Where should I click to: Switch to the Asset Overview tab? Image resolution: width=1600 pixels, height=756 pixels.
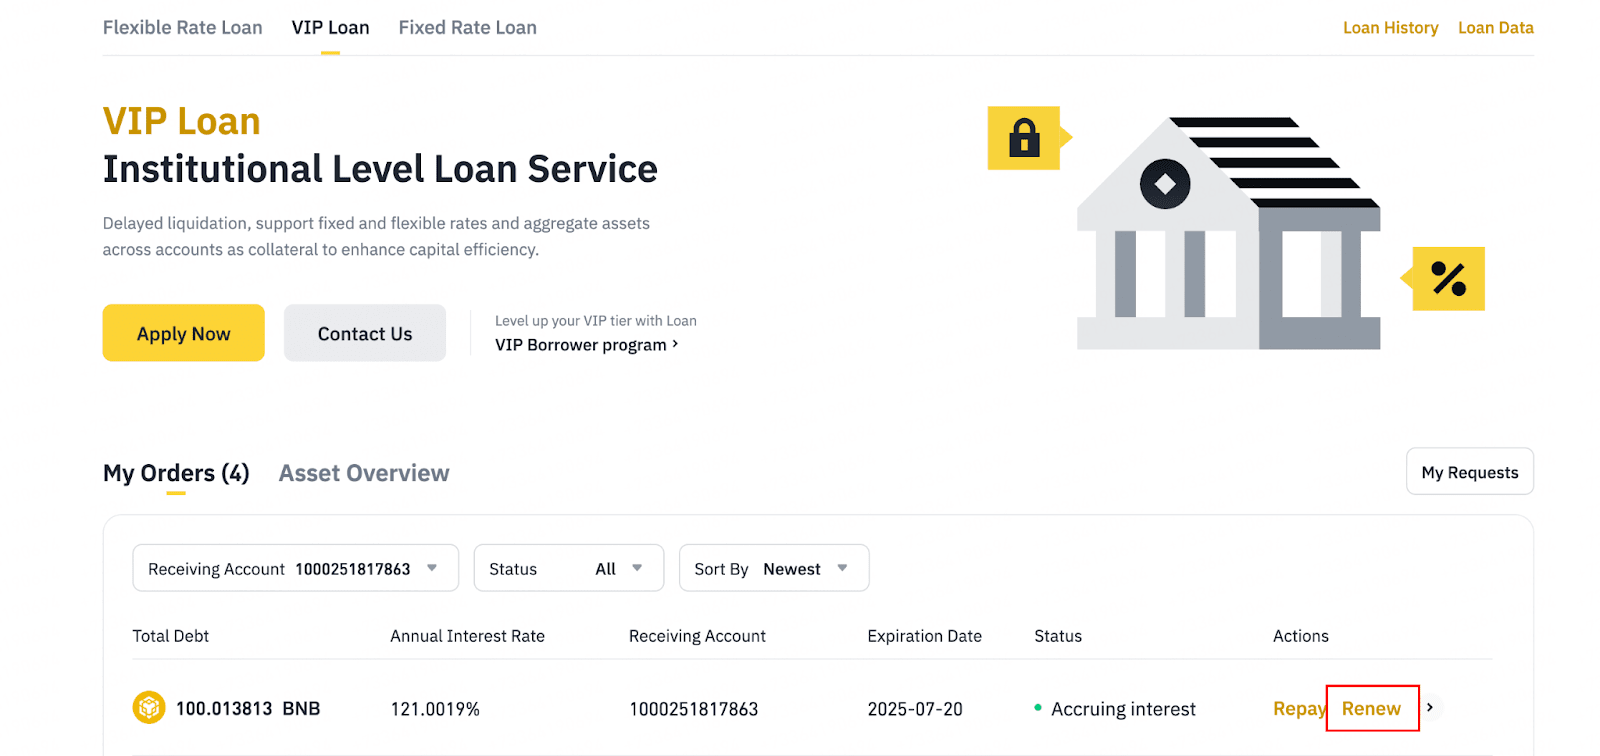(x=364, y=473)
